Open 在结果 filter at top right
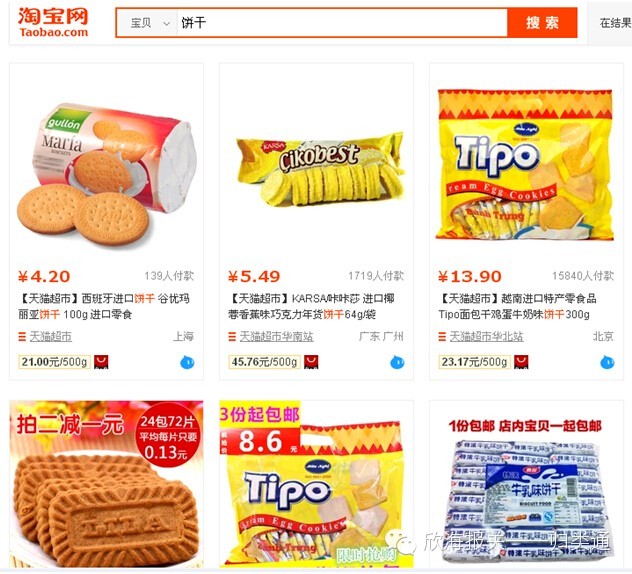The image size is (632, 574). 615,23
